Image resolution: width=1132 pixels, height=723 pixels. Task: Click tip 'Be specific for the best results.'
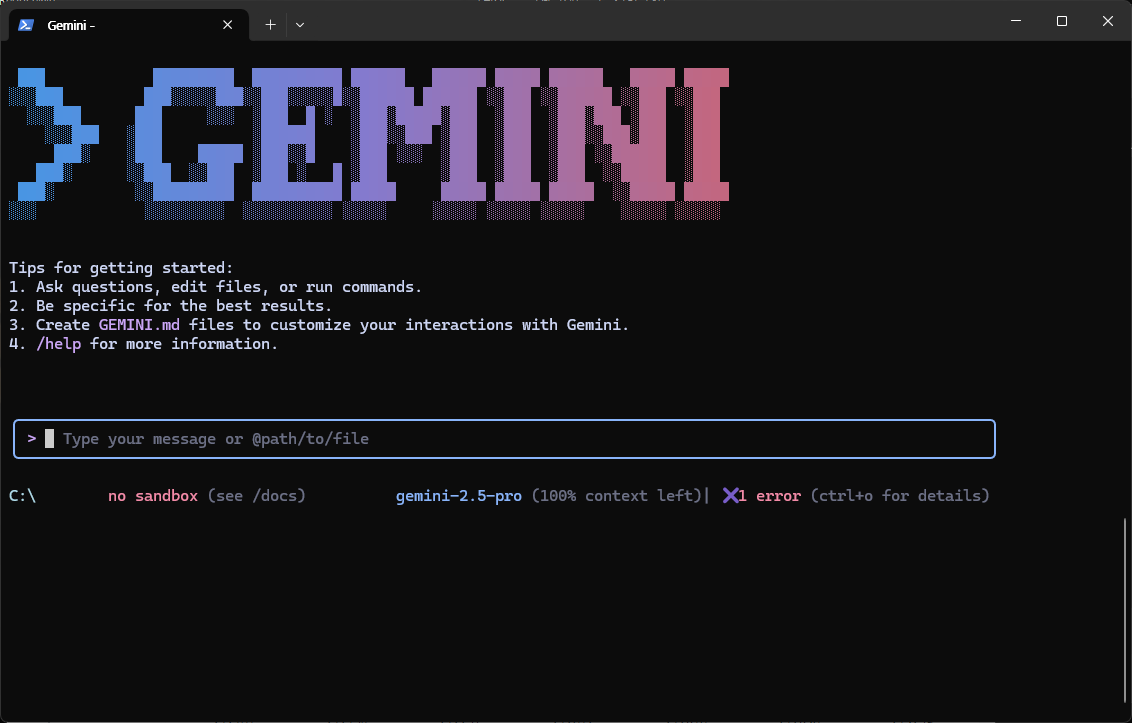[184, 306]
